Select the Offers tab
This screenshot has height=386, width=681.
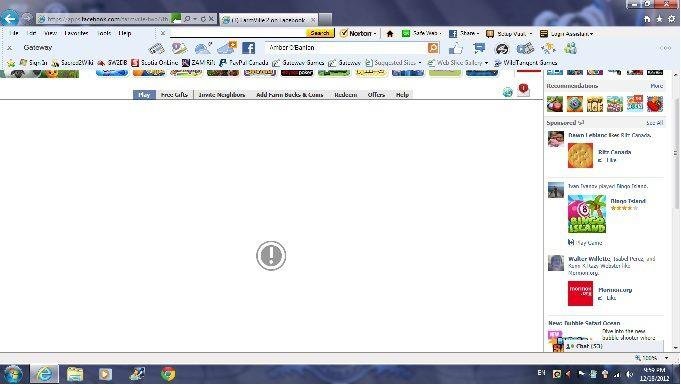coord(376,95)
